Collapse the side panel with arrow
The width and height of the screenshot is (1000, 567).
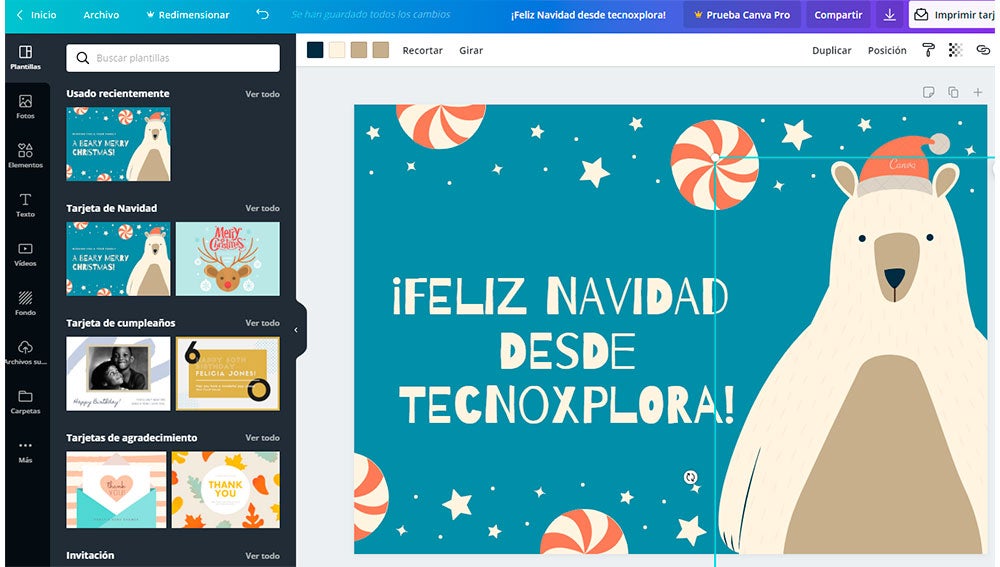point(296,330)
